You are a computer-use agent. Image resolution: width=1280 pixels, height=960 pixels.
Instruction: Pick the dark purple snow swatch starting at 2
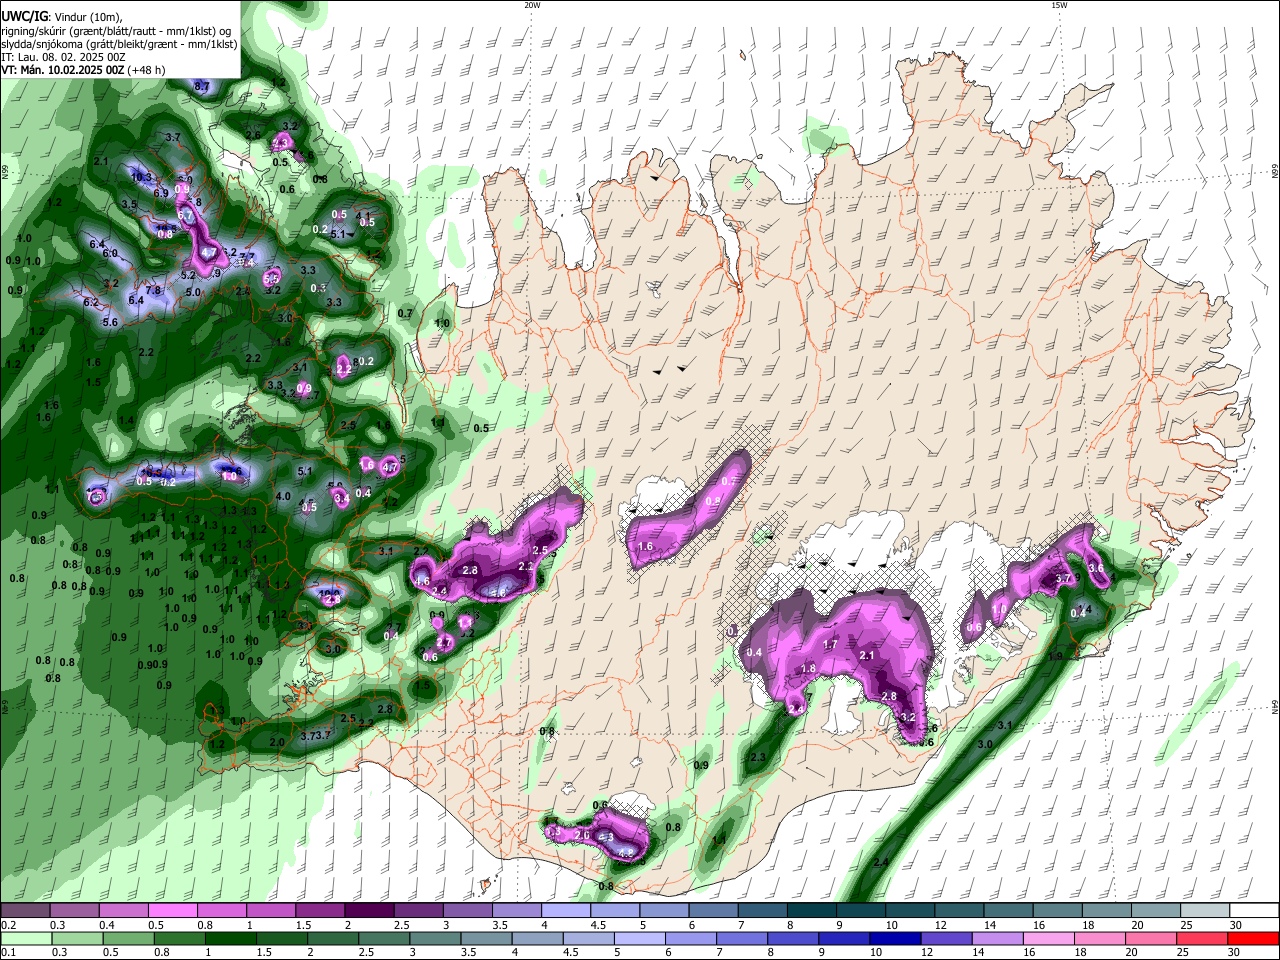[369, 911]
